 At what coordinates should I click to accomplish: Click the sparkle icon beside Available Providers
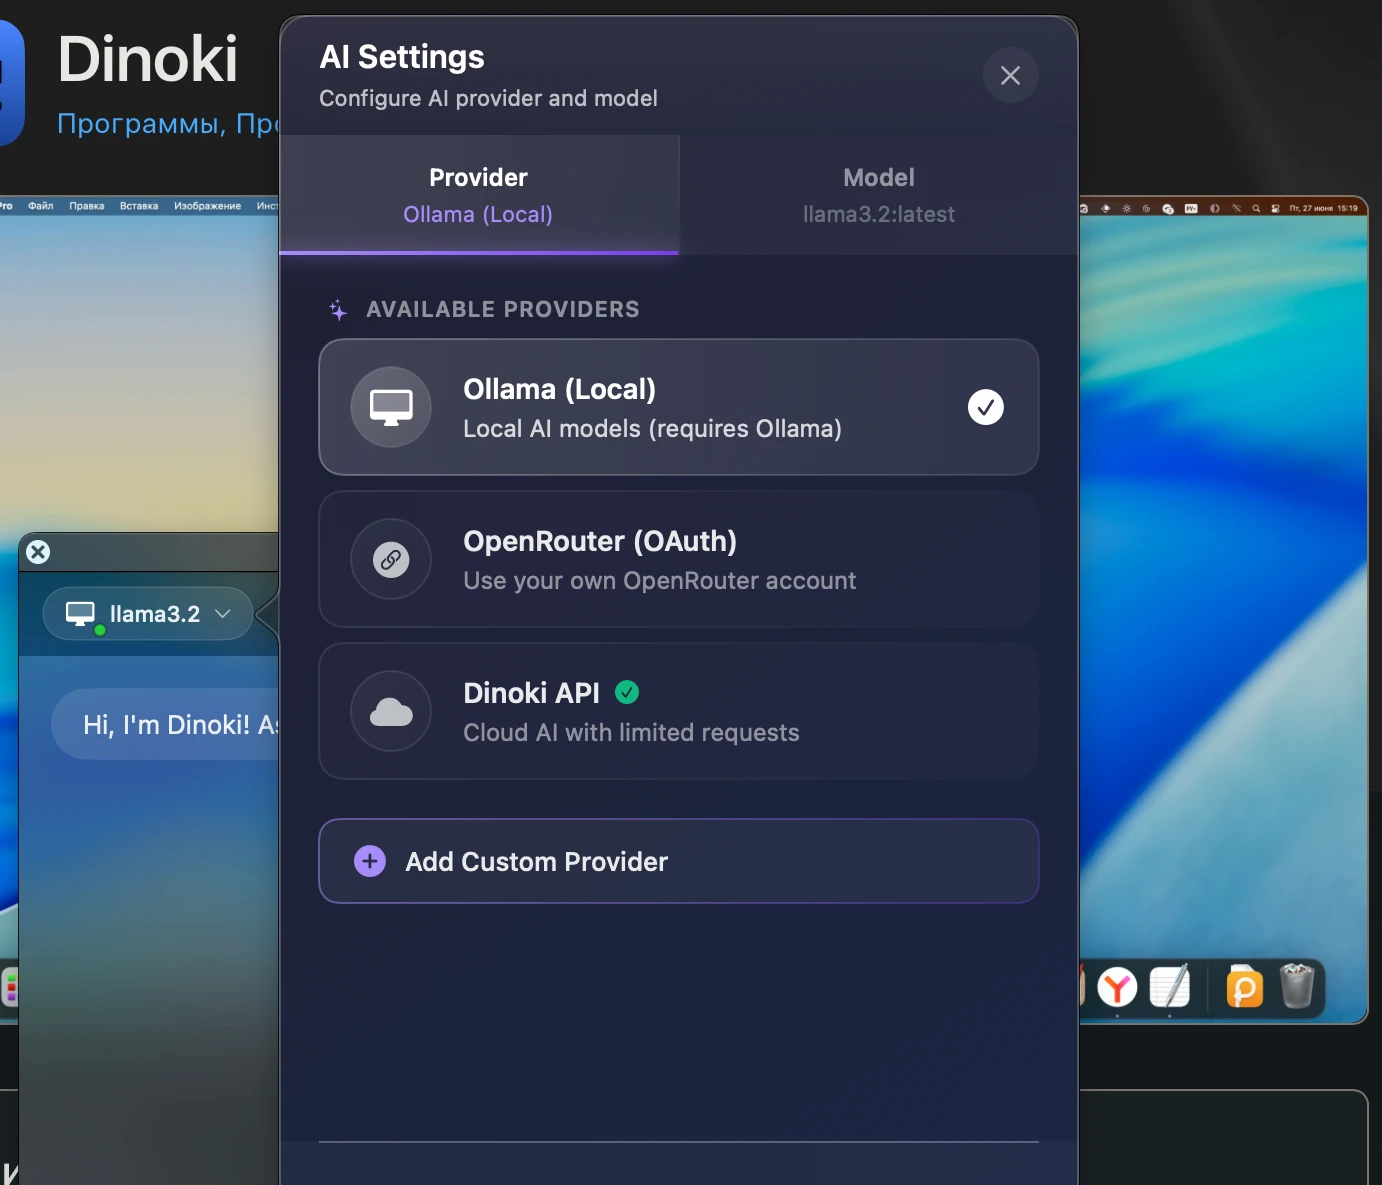tap(338, 310)
